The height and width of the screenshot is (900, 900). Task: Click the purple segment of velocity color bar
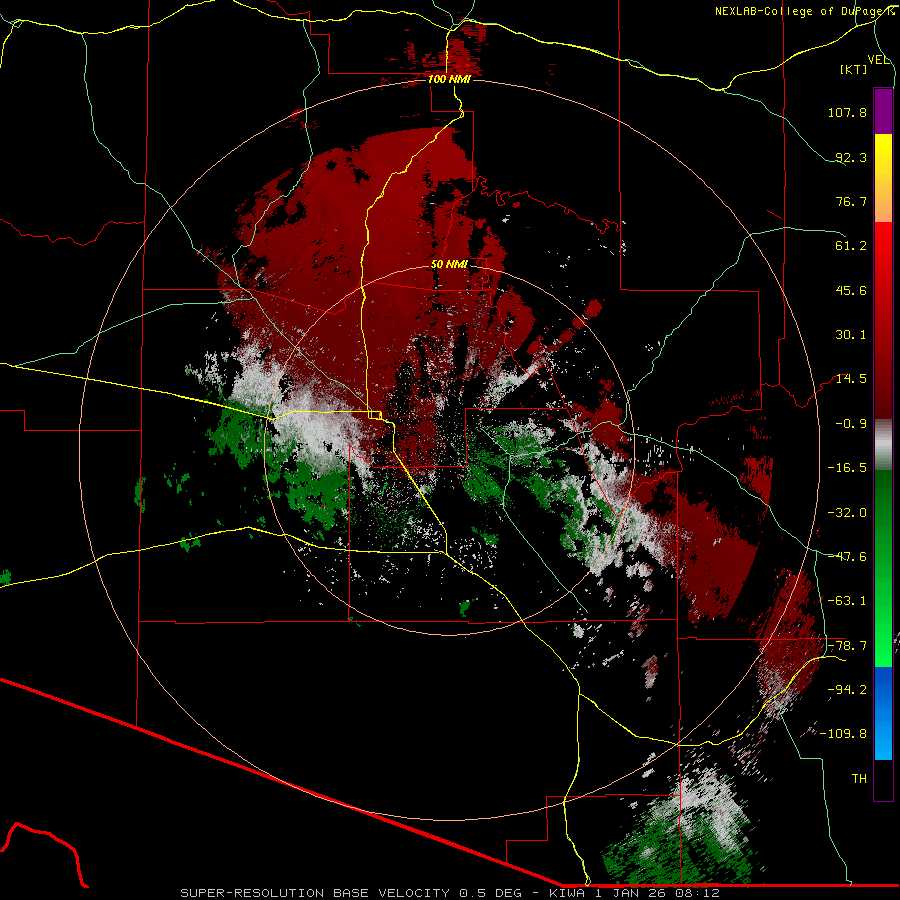[x=883, y=111]
